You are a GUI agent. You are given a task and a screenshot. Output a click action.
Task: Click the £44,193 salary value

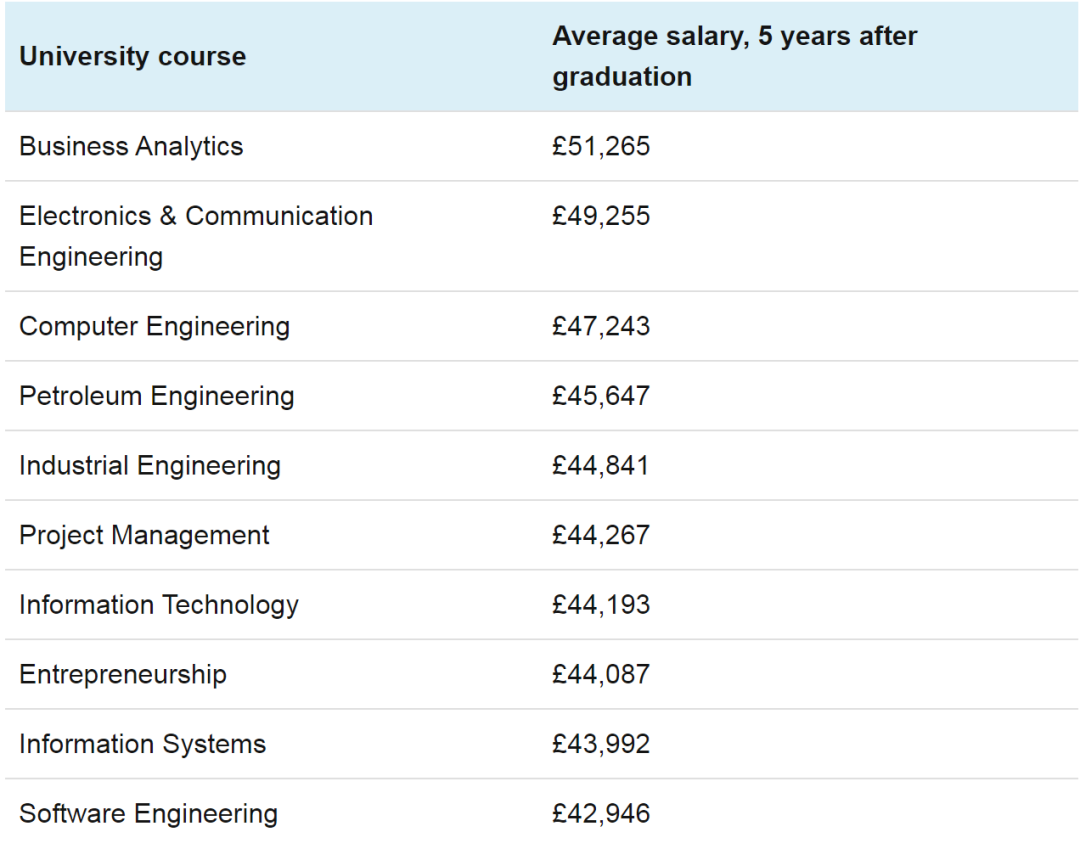(601, 605)
